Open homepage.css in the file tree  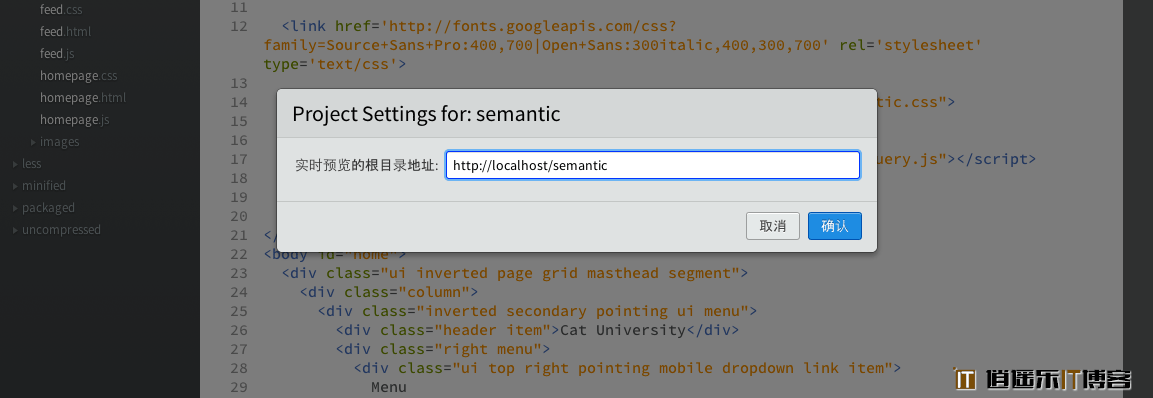pos(79,76)
